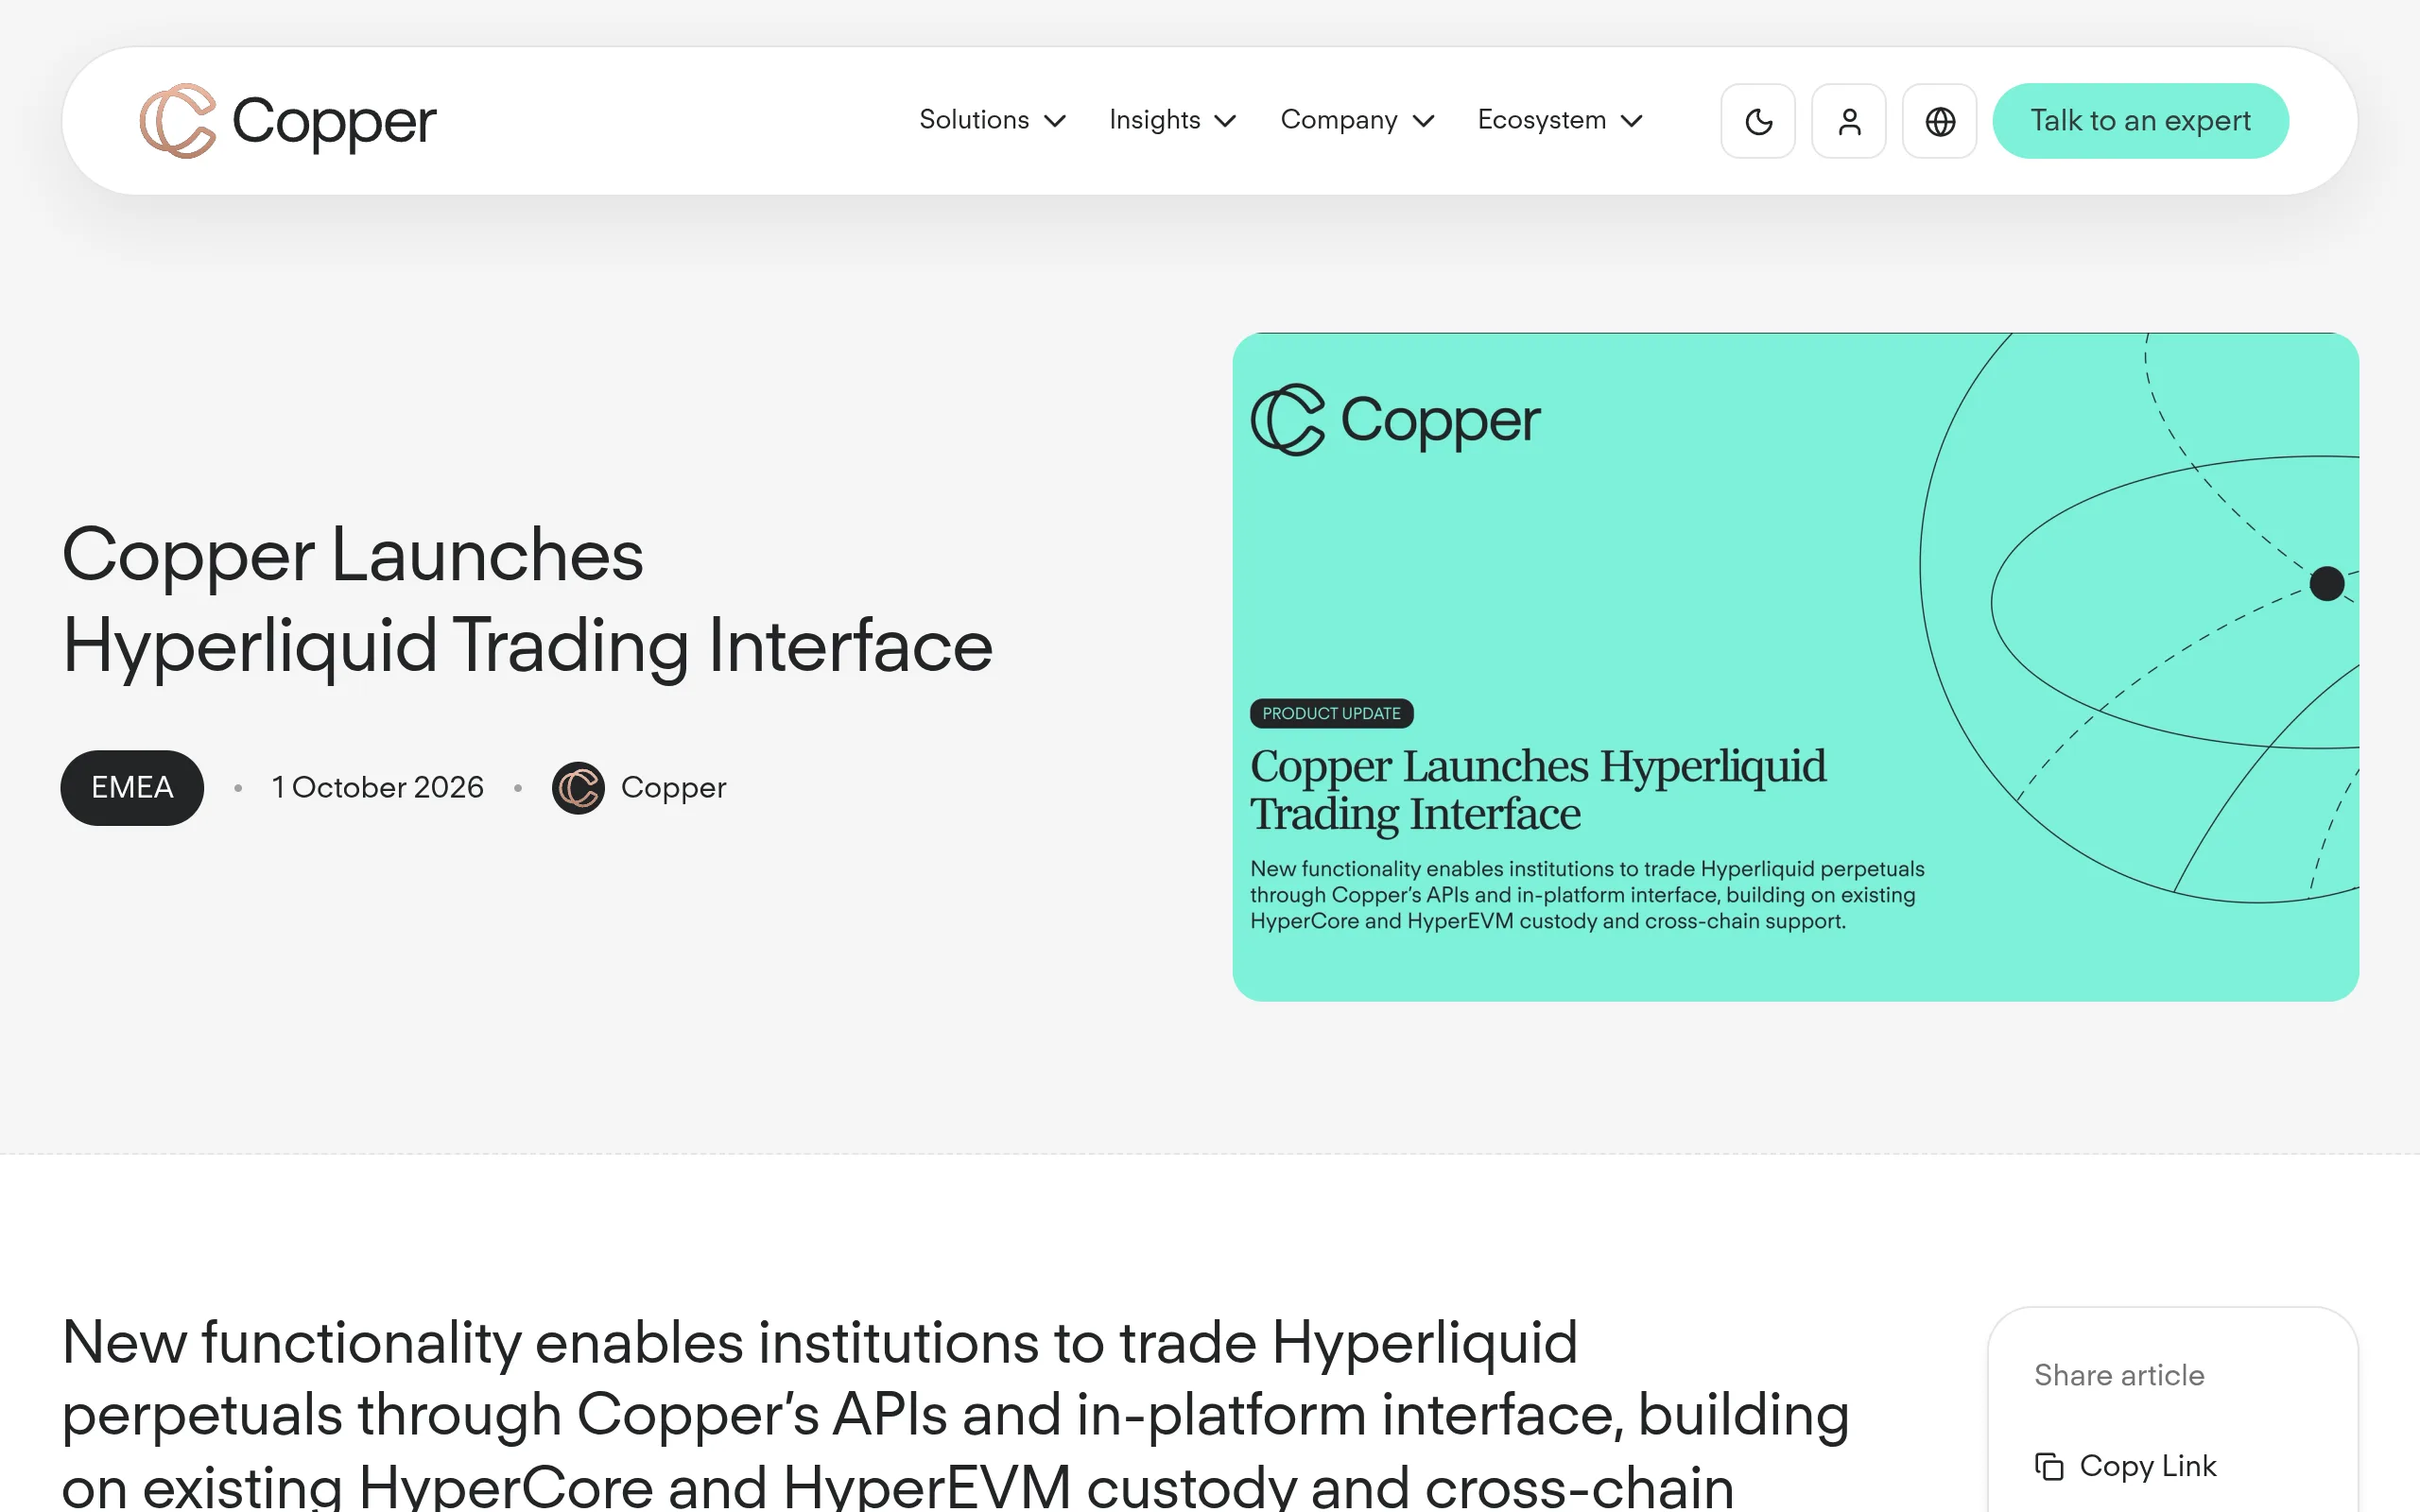Click the Share article label
Viewport: 2420px width, 1512px height.
tap(2119, 1375)
